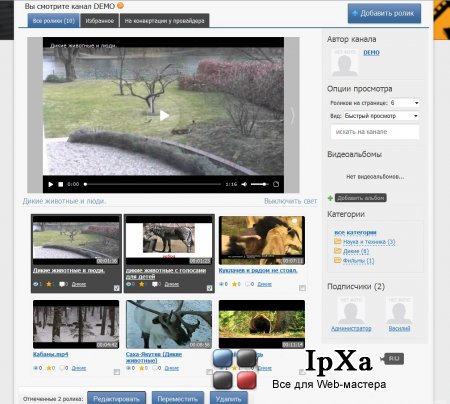
Task: Tick the checkbox for Саха-Якутия video
Action: click(209, 372)
